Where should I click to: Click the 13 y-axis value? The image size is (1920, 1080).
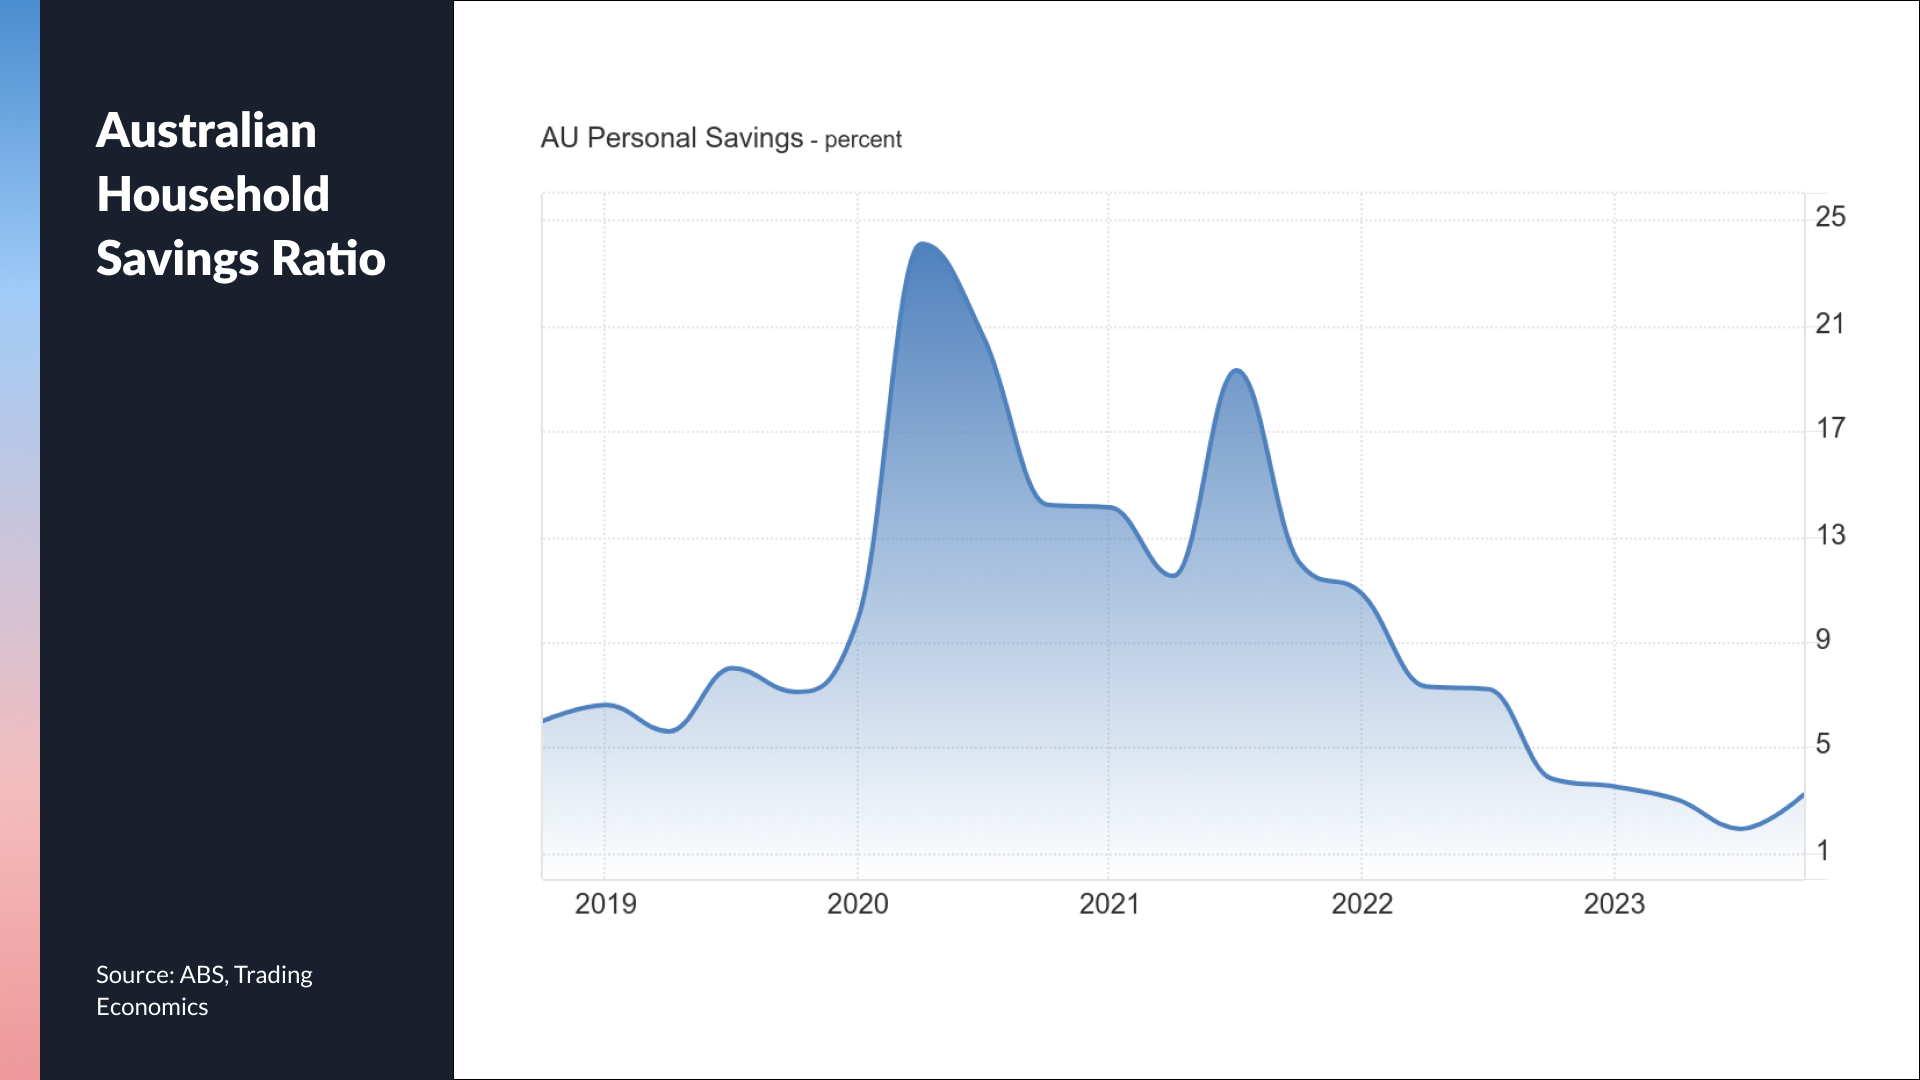point(1830,535)
